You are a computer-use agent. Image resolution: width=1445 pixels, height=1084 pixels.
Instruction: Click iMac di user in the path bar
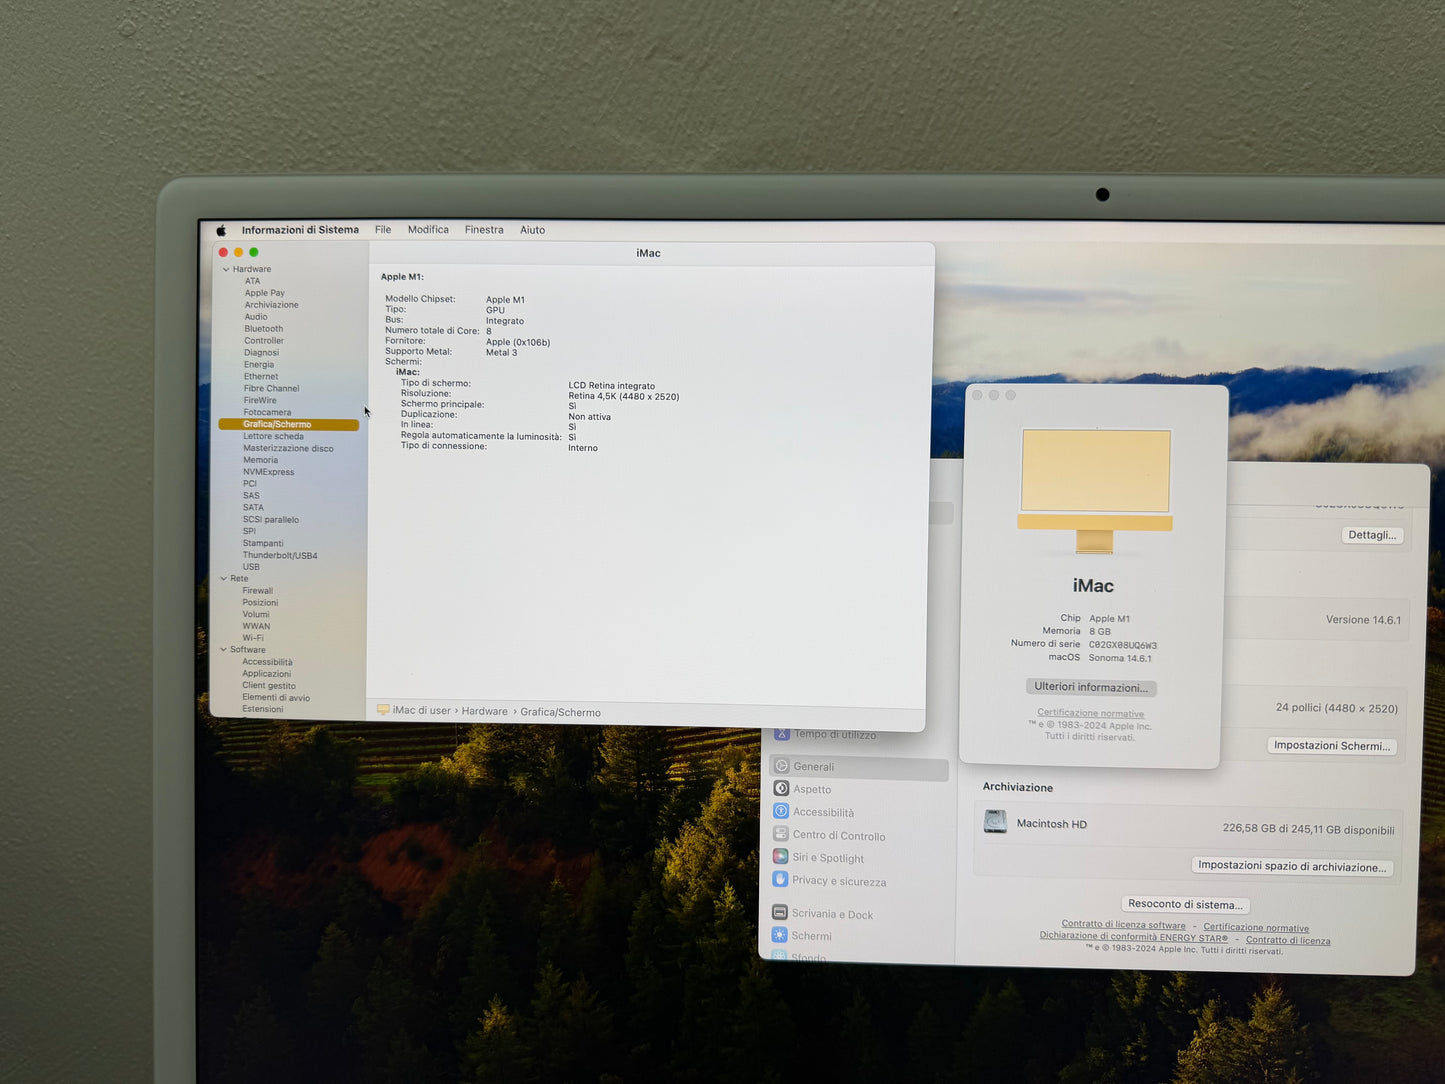(421, 710)
